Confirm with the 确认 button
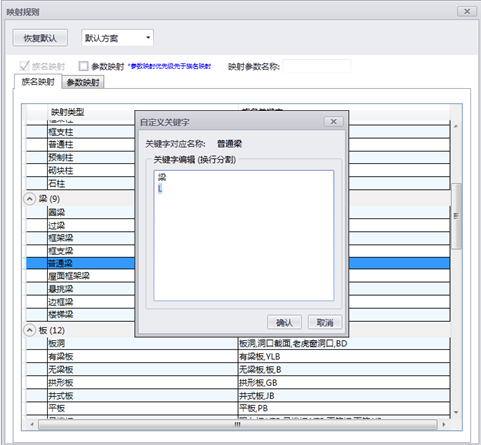Image resolution: width=481 pixels, height=445 pixels. point(284,322)
